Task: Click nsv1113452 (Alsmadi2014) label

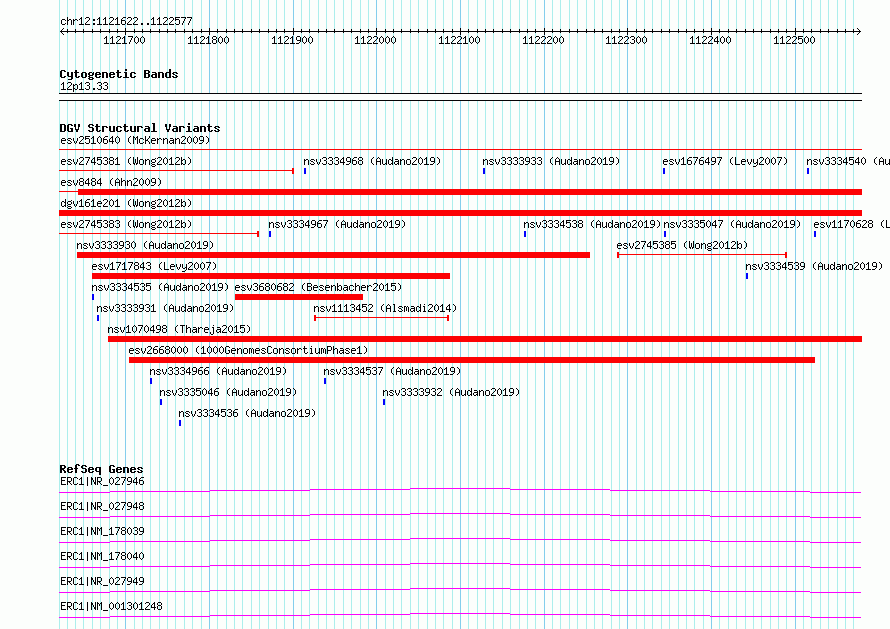Action: tap(385, 308)
